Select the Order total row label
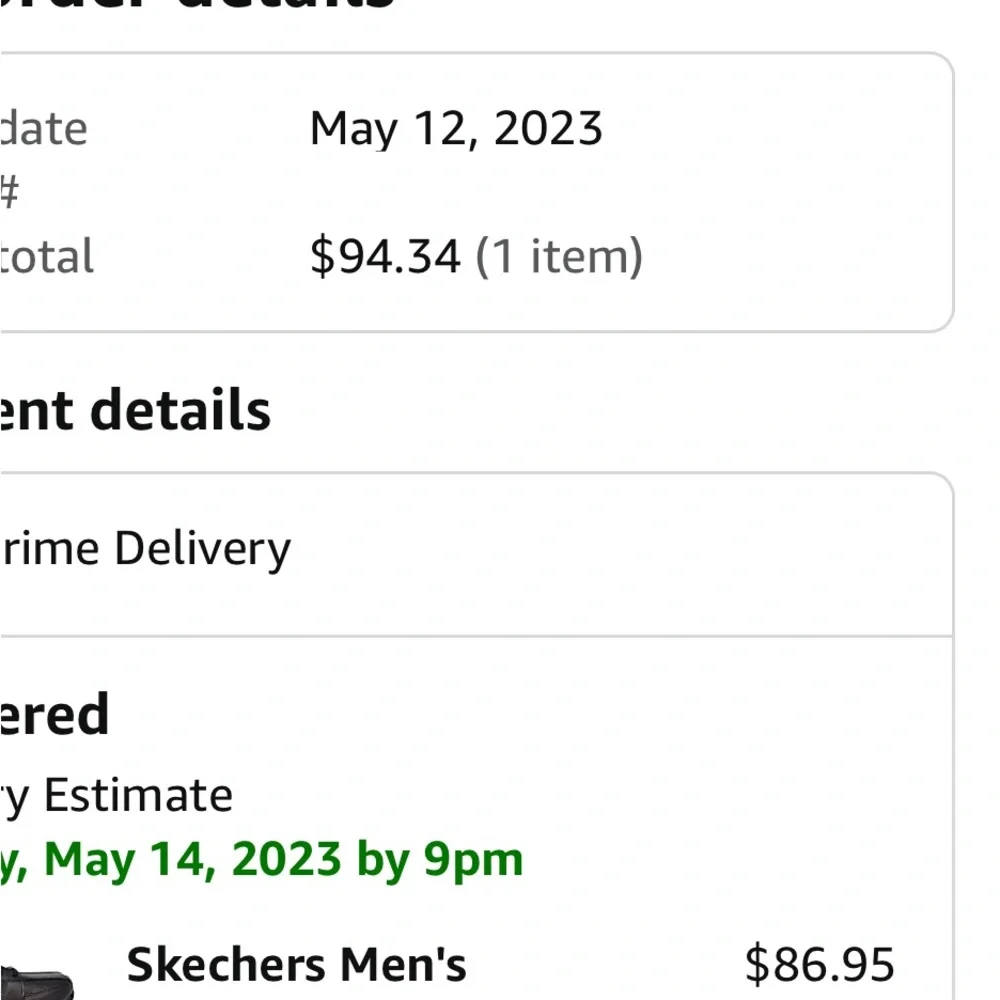The width and height of the screenshot is (1000, 1000). 47,257
